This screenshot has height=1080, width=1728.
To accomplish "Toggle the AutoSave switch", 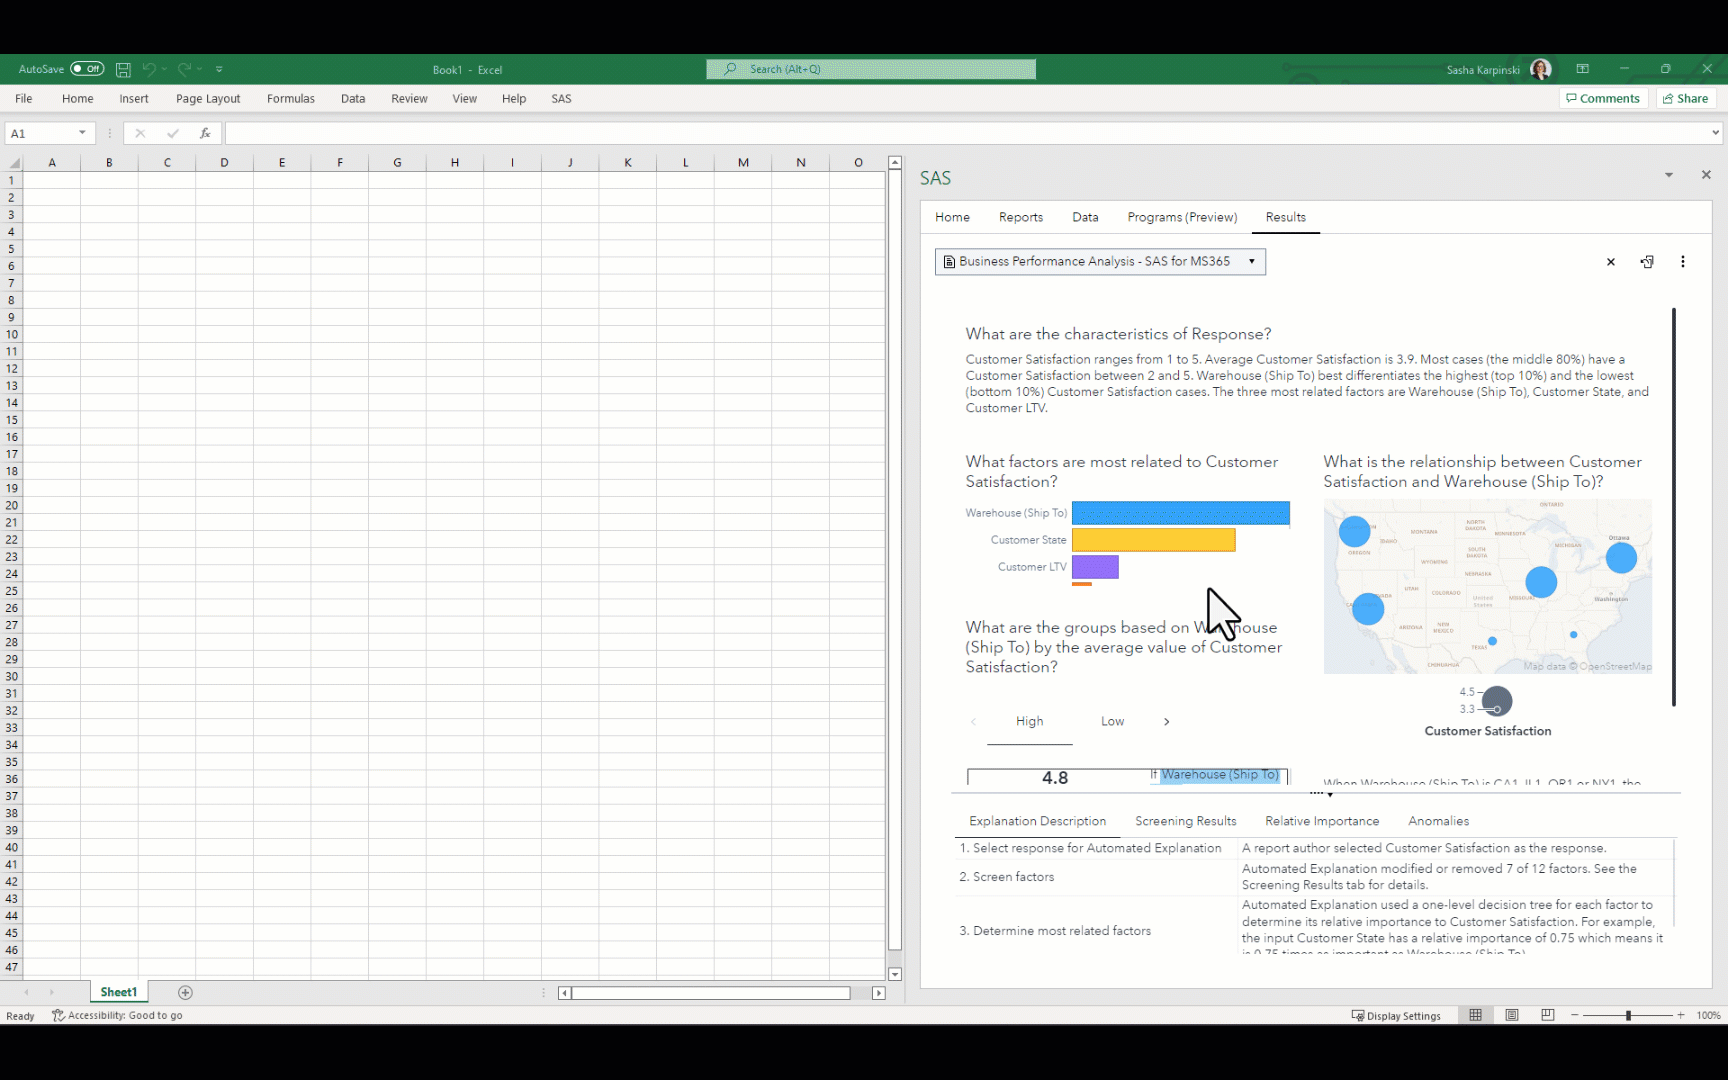I will [x=87, y=69].
